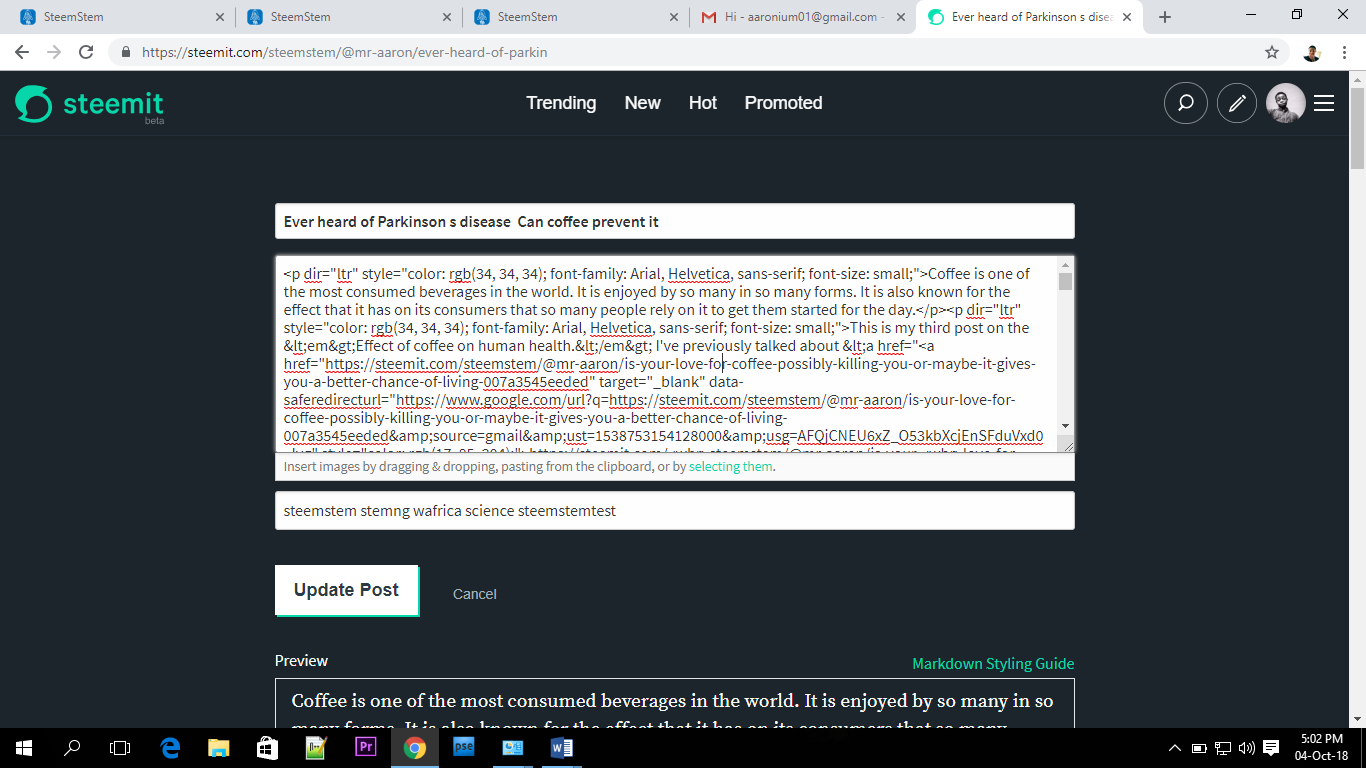This screenshot has width=1366, height=768.
Task: Go back to the previous page
Action: 22,52
